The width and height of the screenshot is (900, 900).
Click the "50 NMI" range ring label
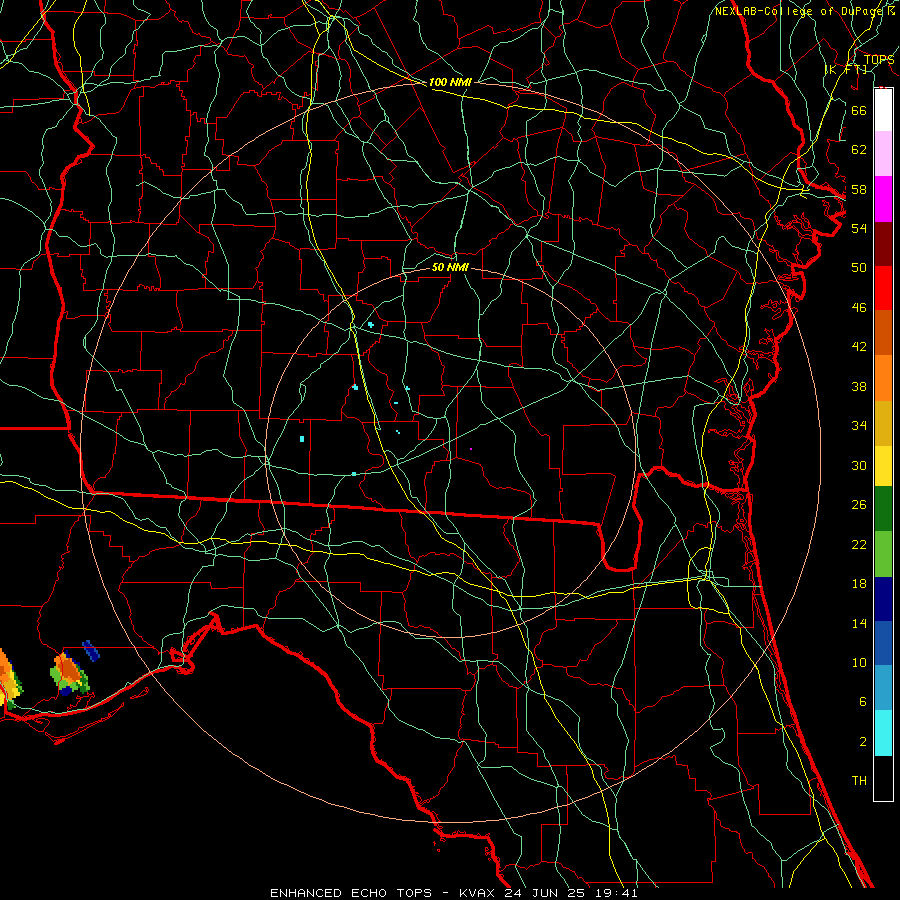(450, 267)
